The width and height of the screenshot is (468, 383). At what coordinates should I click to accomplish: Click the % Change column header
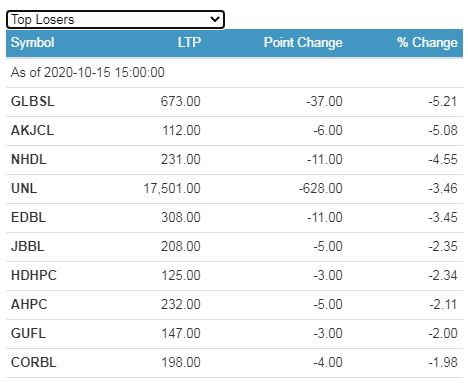click(427, 43)
